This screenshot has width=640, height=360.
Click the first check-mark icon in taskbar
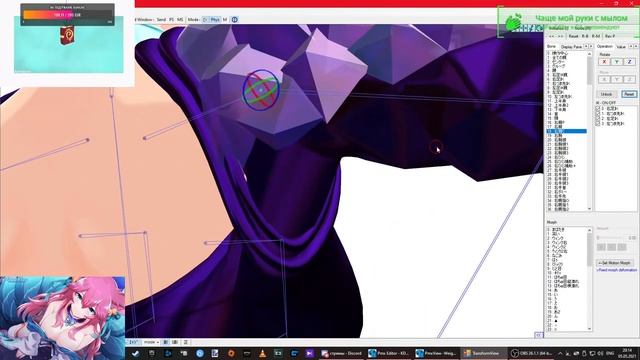coord(135,353)
